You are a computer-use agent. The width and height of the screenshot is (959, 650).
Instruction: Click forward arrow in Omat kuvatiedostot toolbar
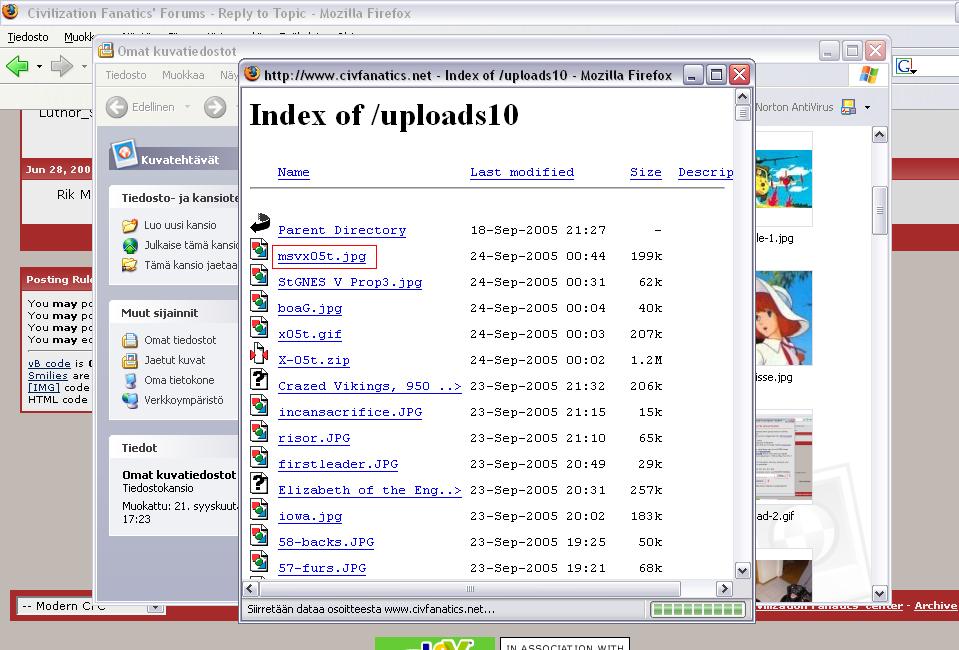(x=215, y=107)
